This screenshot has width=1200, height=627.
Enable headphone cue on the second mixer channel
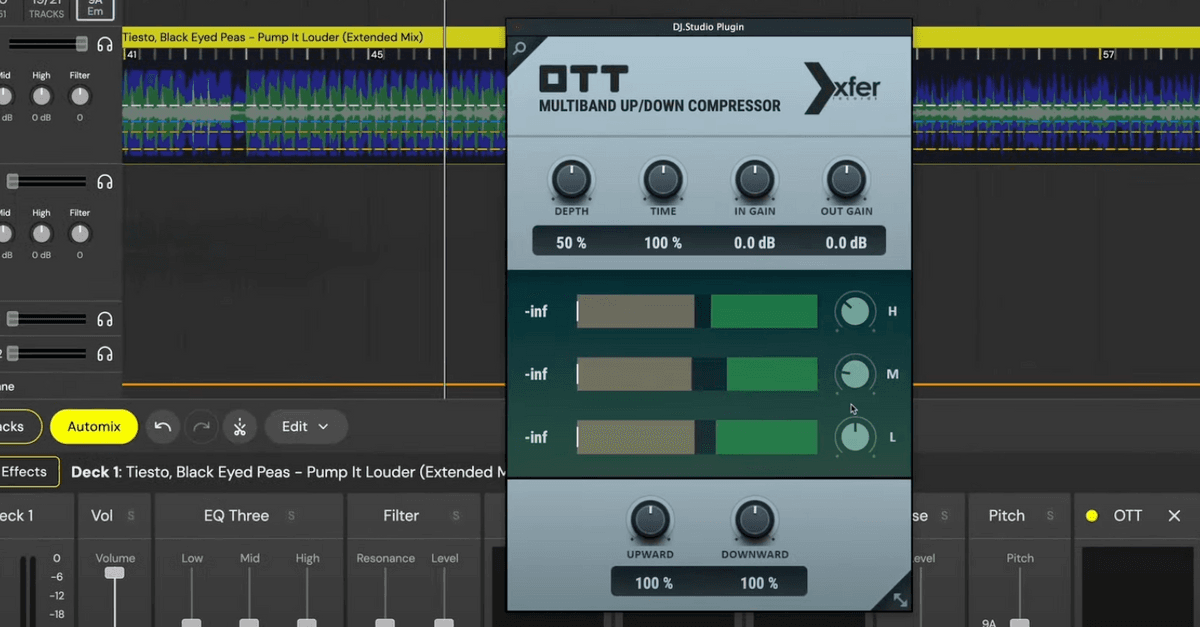coord(104,182)
